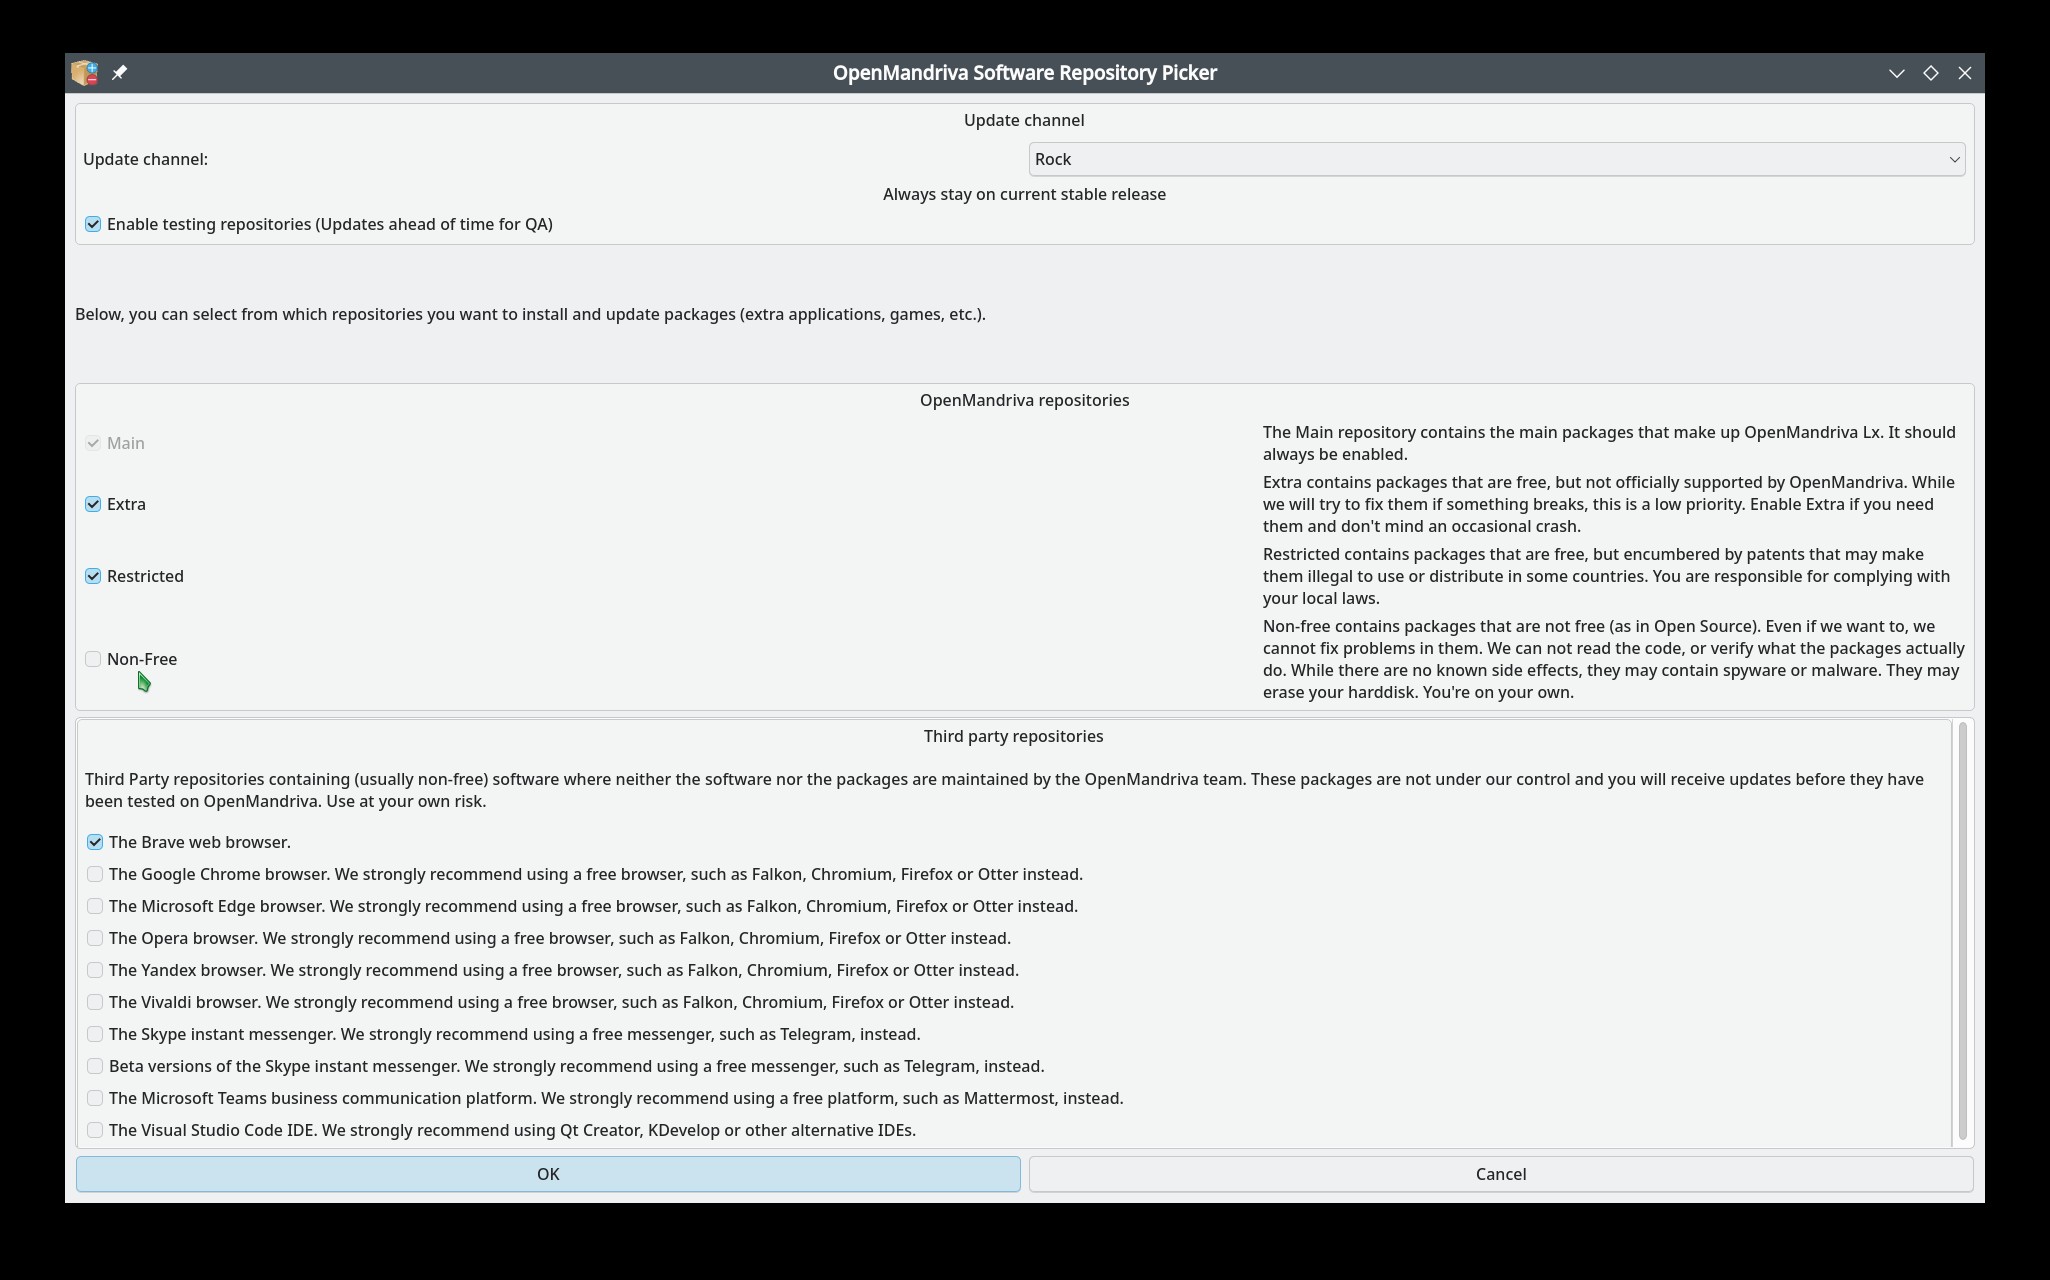Screen dimensions: 2050x1280
Task: Click the maximize diamond icon in title bar
Action: 1930,73
